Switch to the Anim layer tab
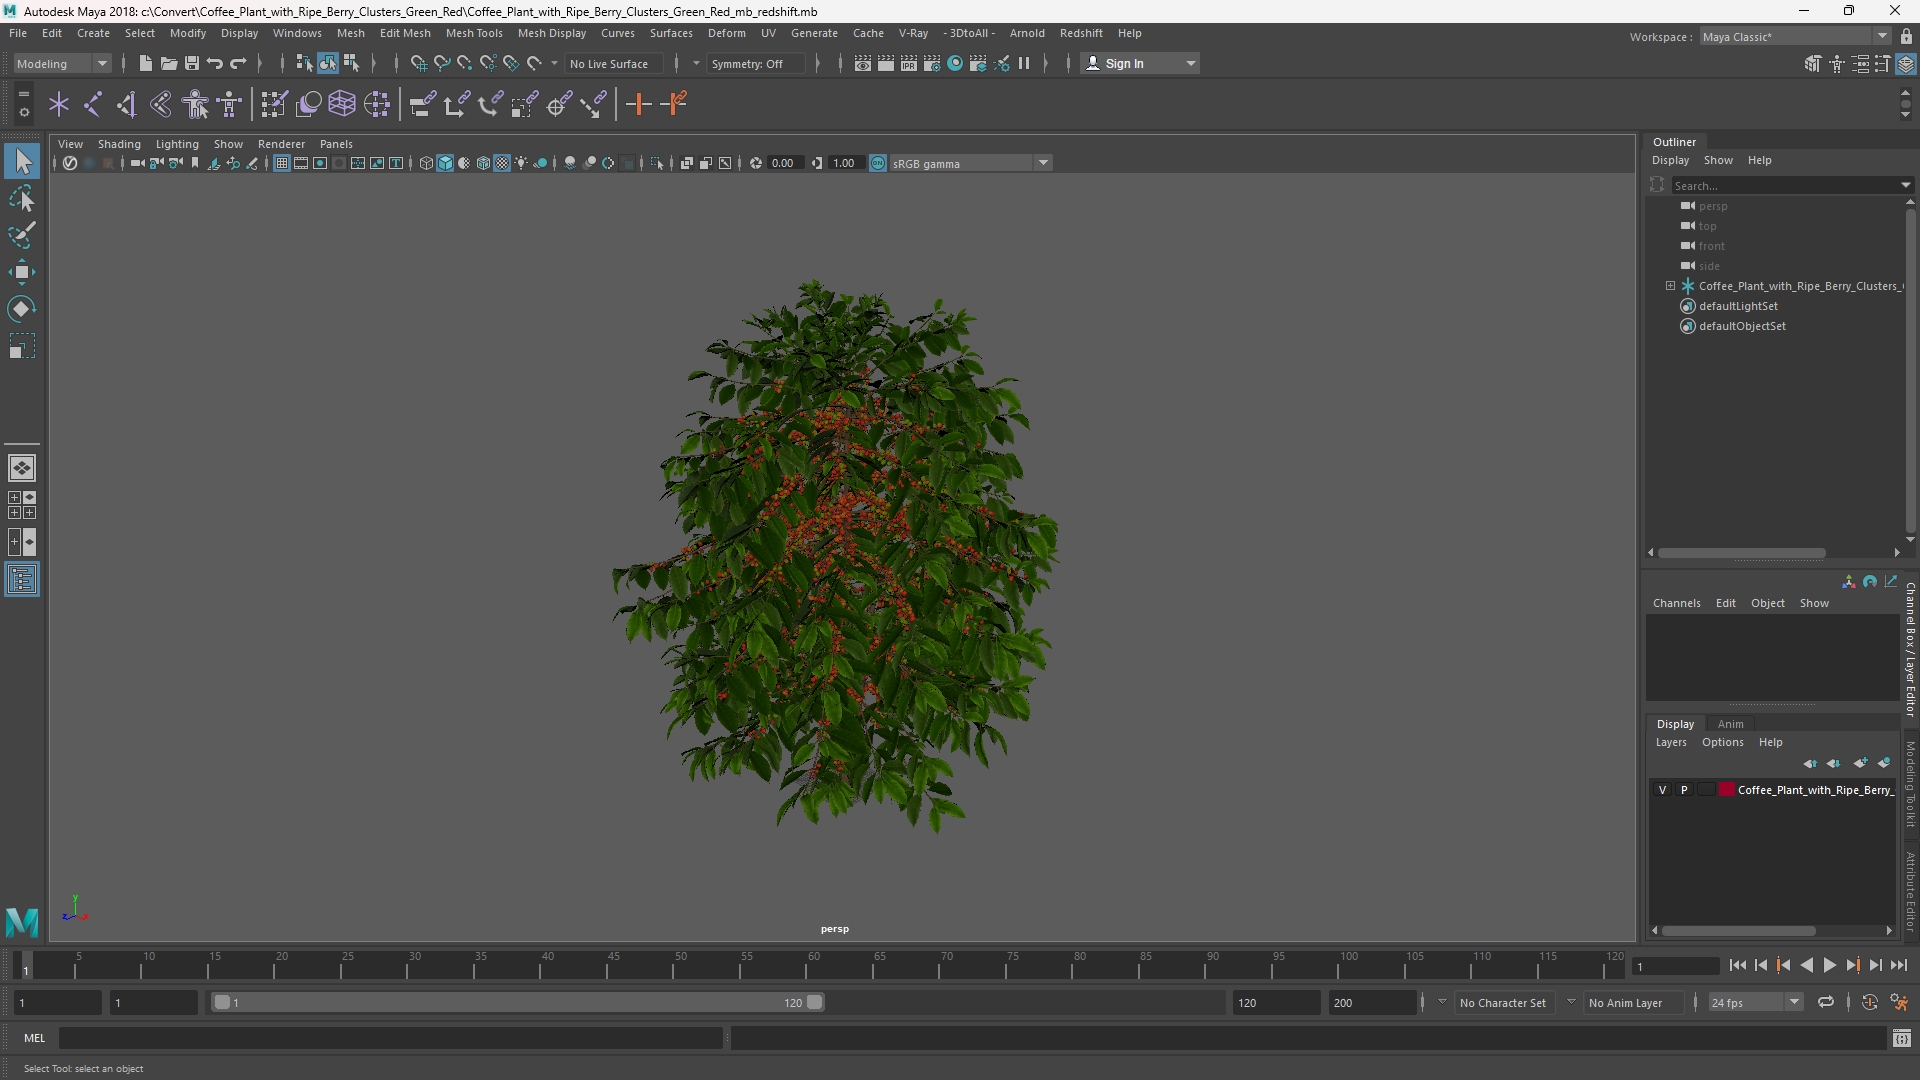The width and height of the screenshot is (1920, 1080). (x=1730, y=724)
